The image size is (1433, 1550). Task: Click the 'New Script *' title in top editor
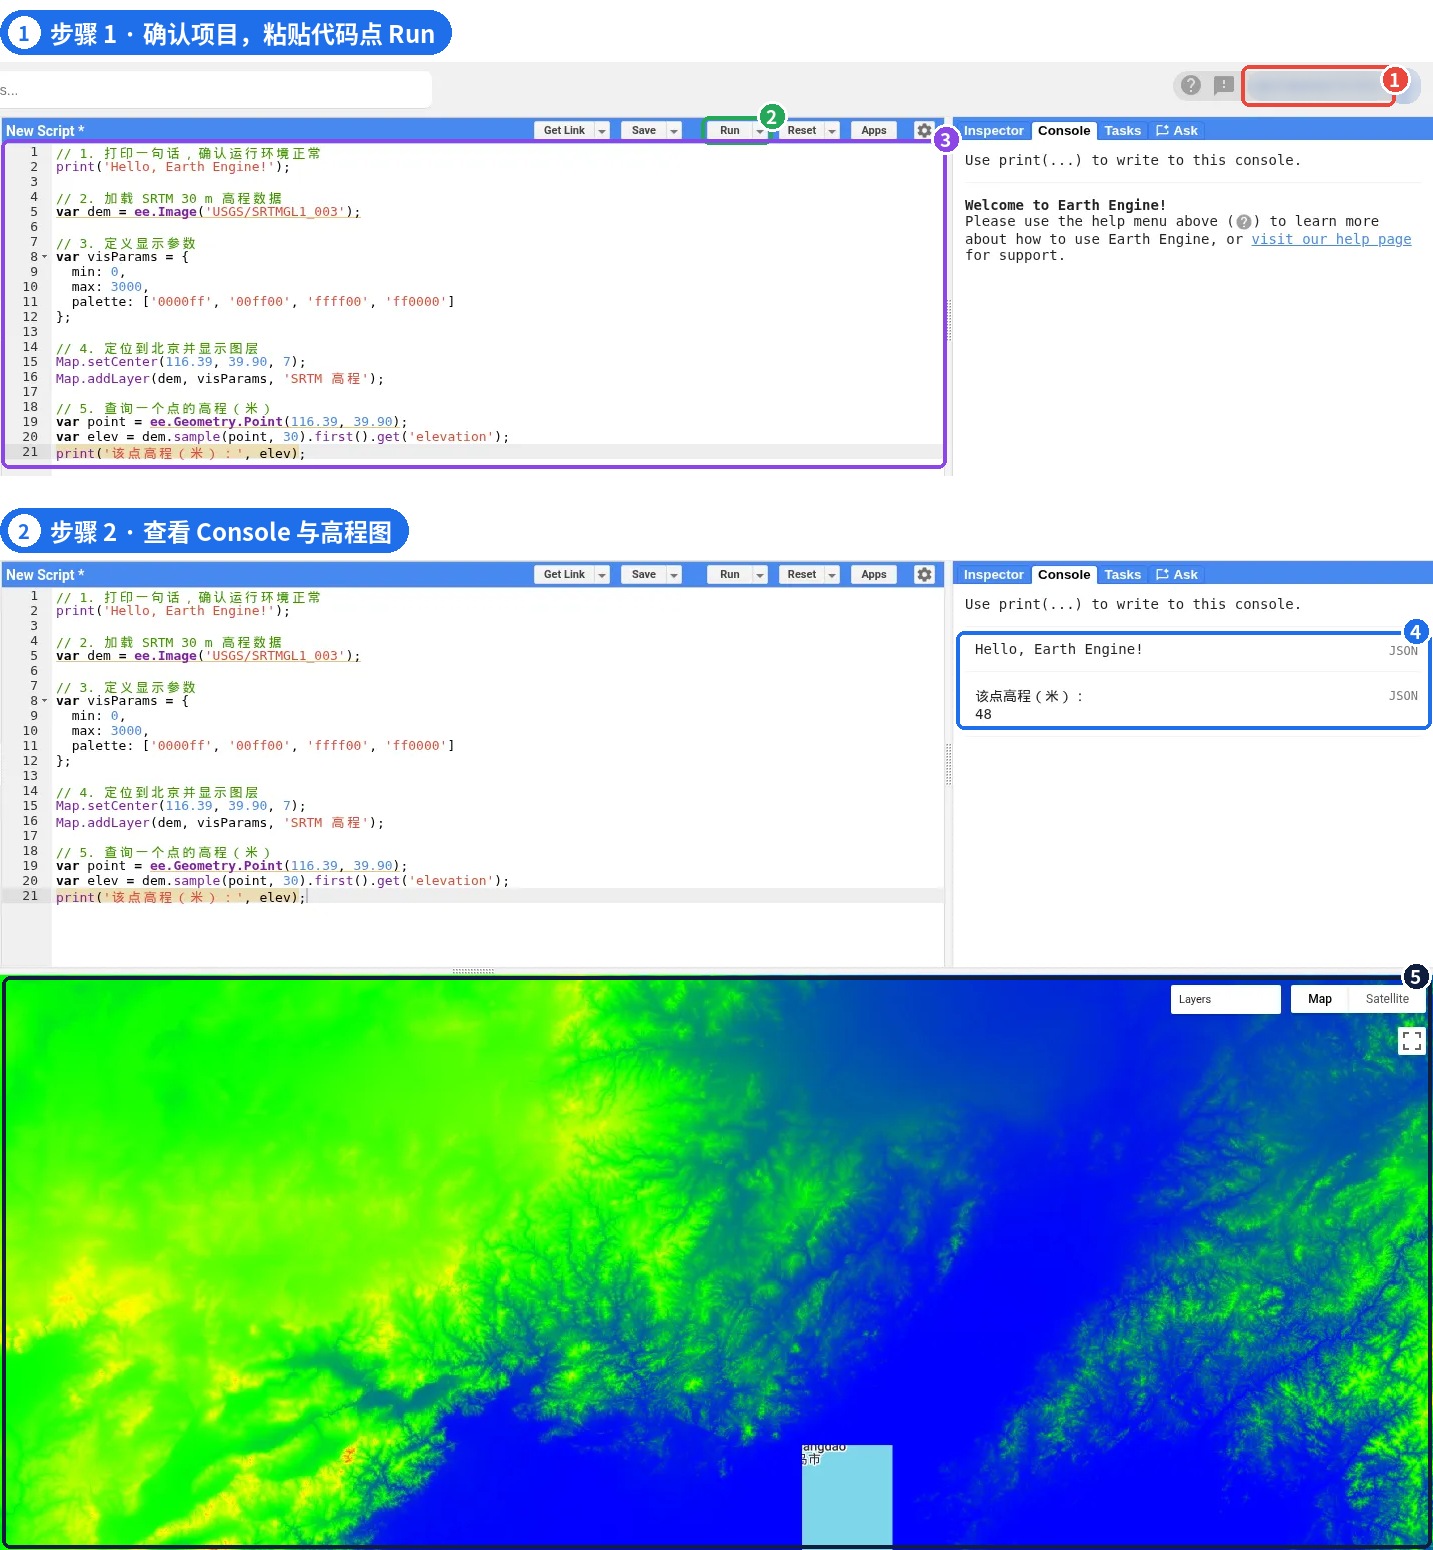45,131
